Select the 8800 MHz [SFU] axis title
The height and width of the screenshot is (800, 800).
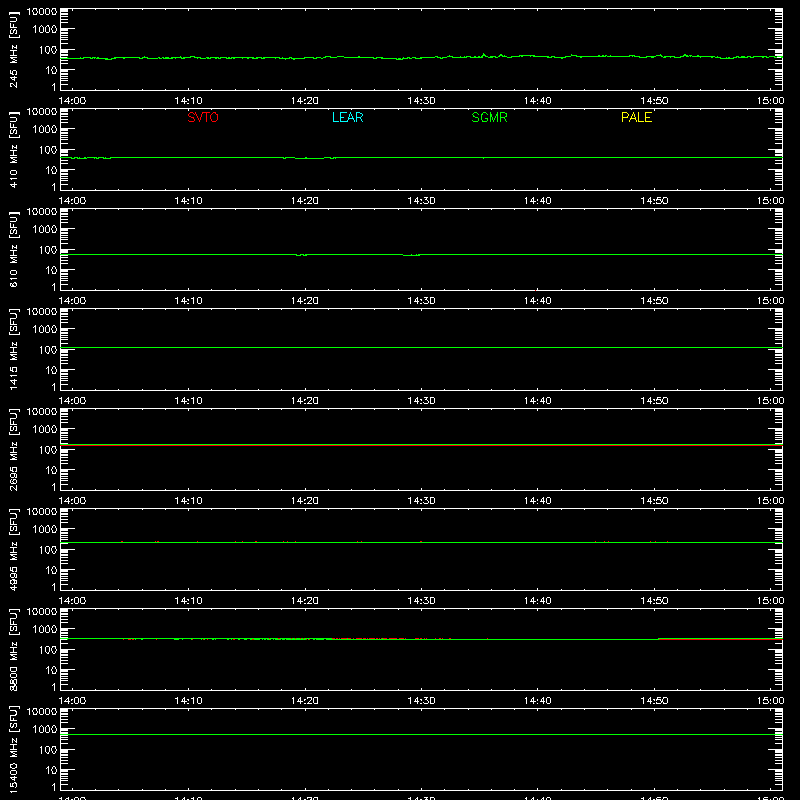pyautogui.click(x=13, y=649)
